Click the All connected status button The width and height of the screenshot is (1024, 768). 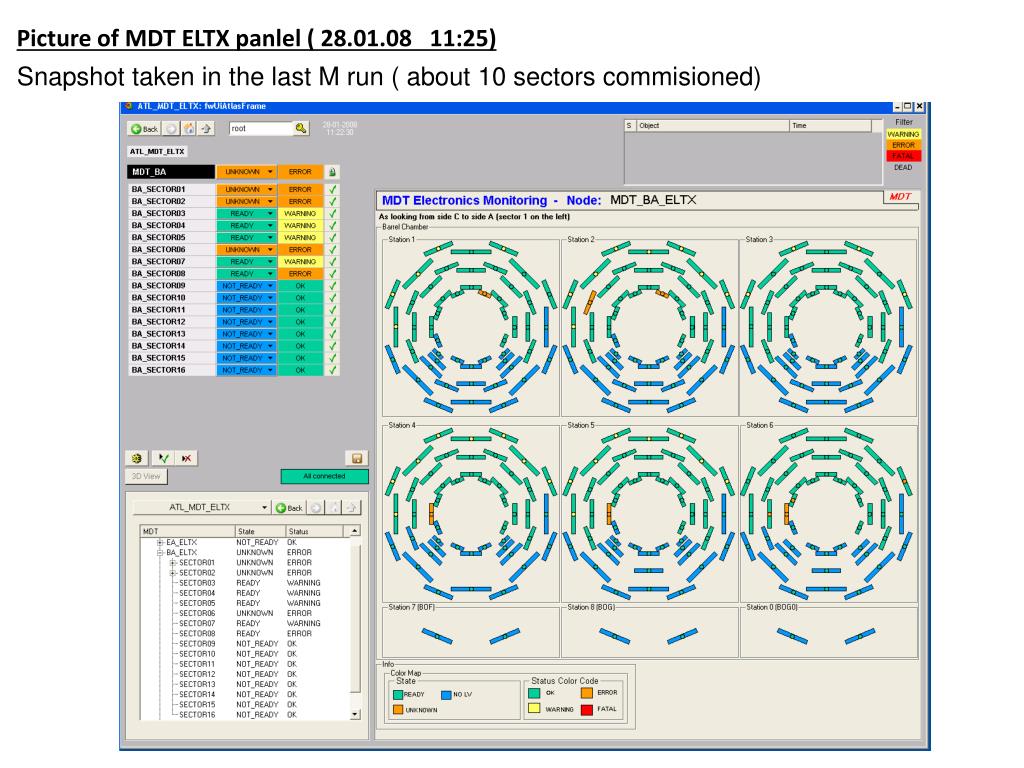pyautogui.click(x=325, y=476)
